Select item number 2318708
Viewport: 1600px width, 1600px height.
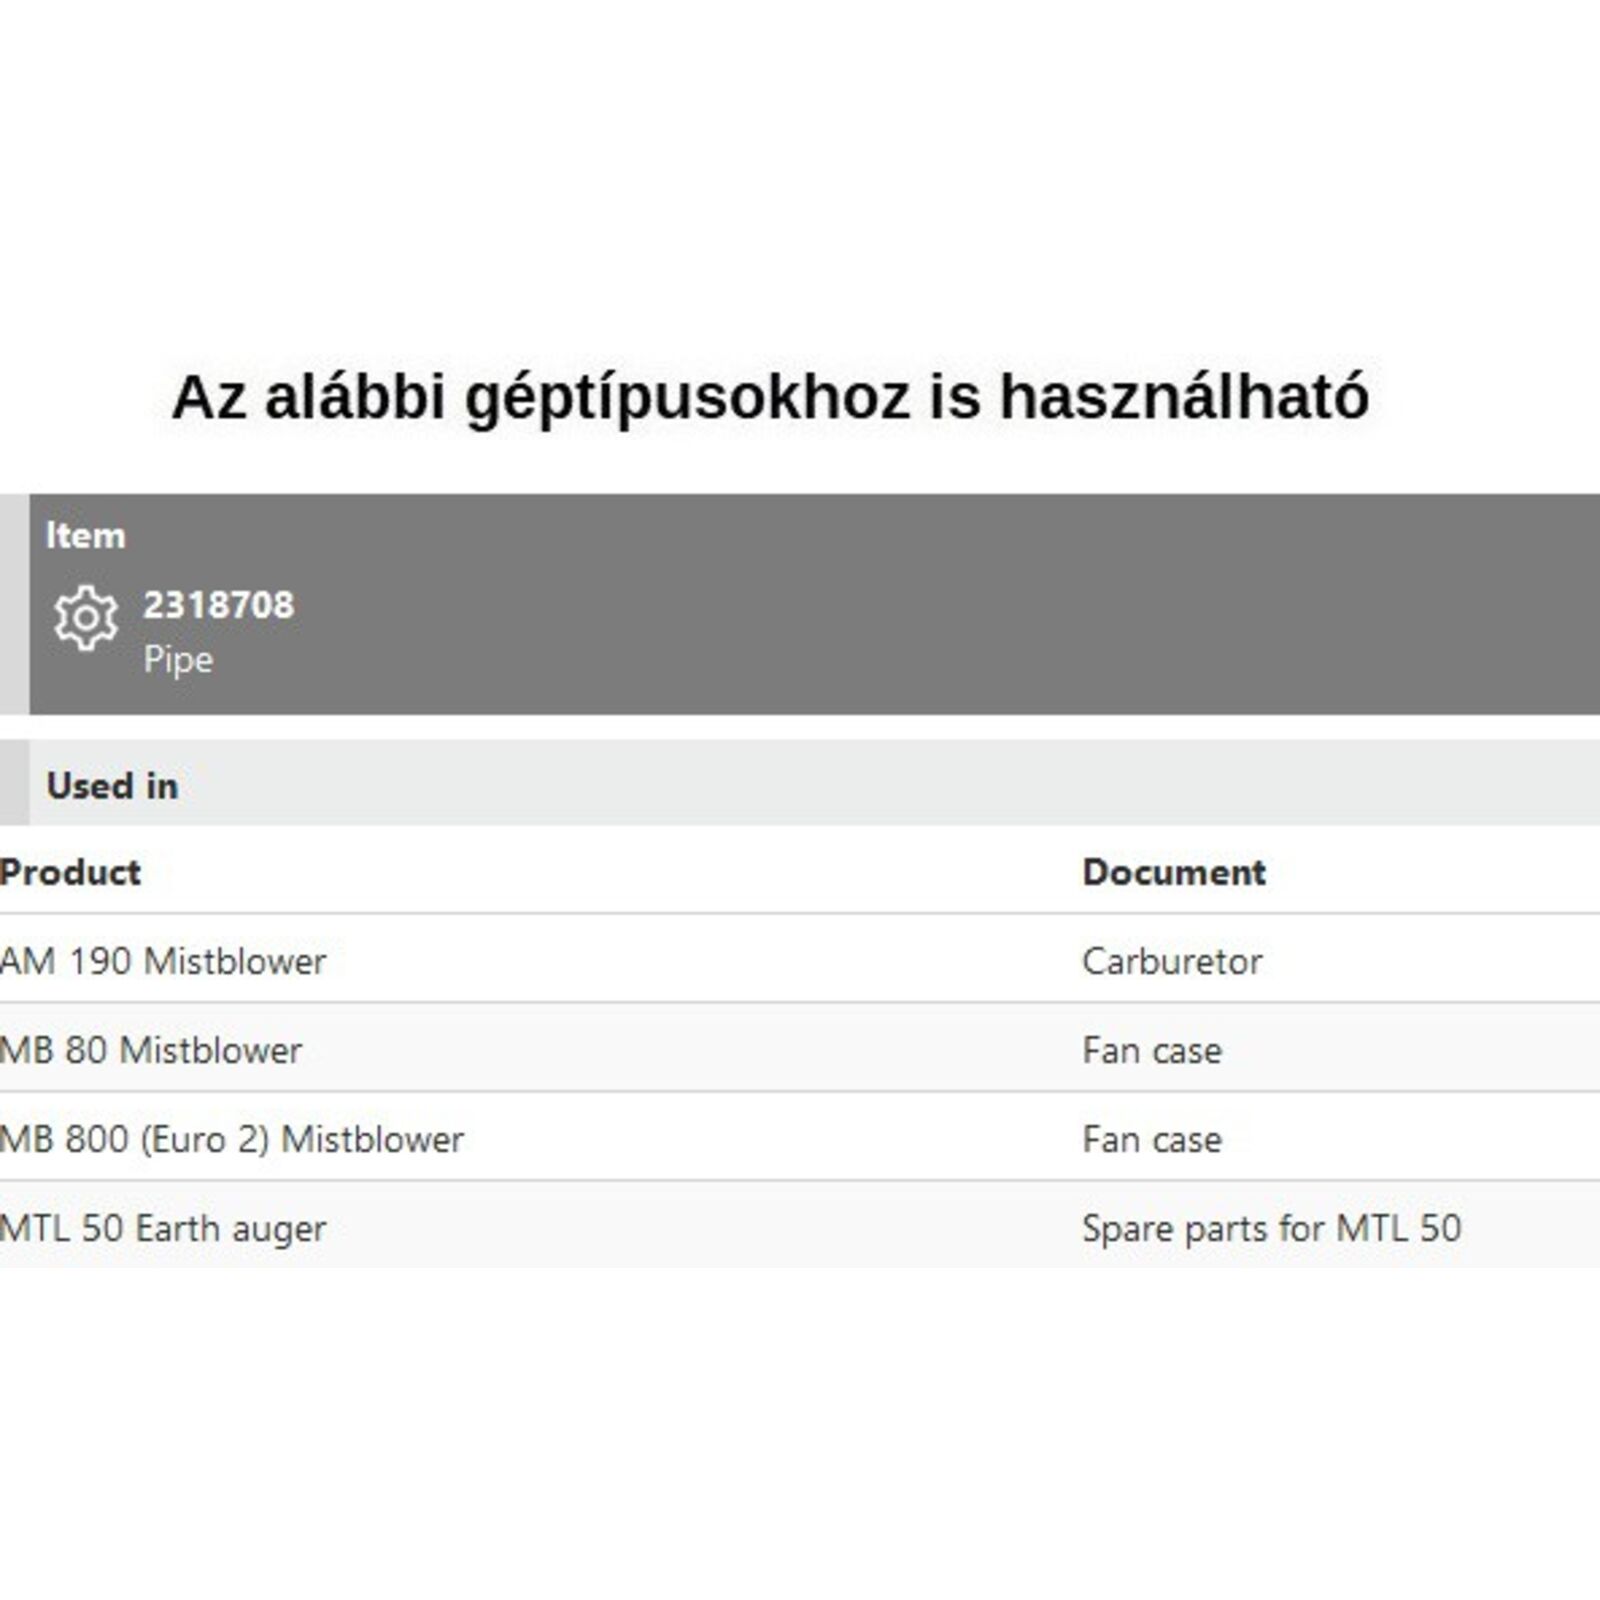pos(218,605)
